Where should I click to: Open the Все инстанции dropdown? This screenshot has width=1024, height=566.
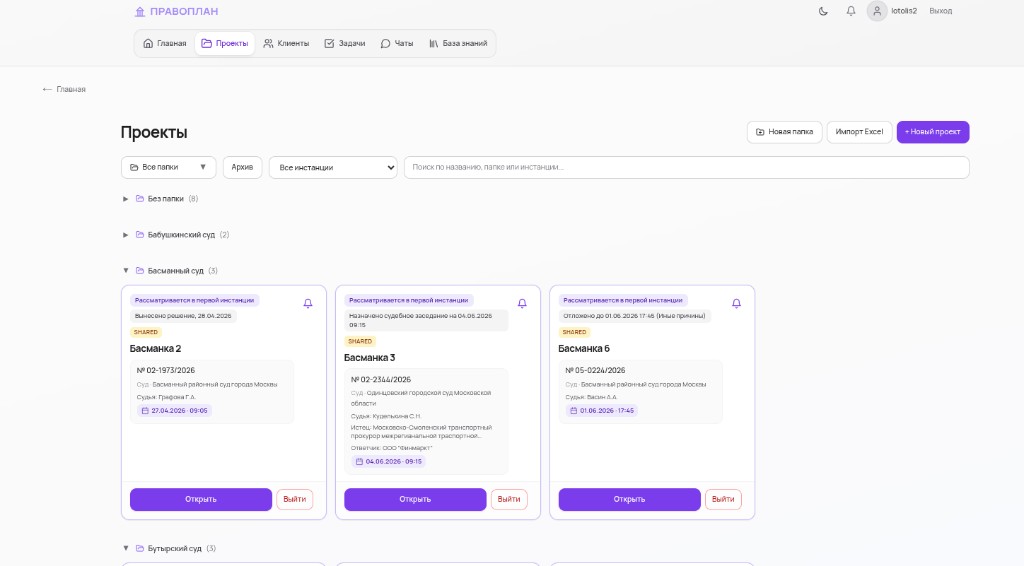click(x=333, y=167)
